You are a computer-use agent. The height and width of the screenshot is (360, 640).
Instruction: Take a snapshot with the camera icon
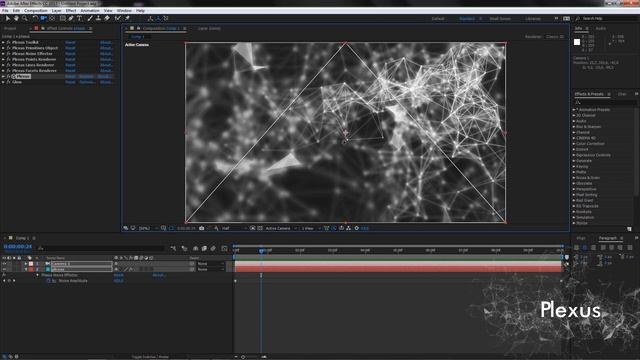click(x=202, y=228)
